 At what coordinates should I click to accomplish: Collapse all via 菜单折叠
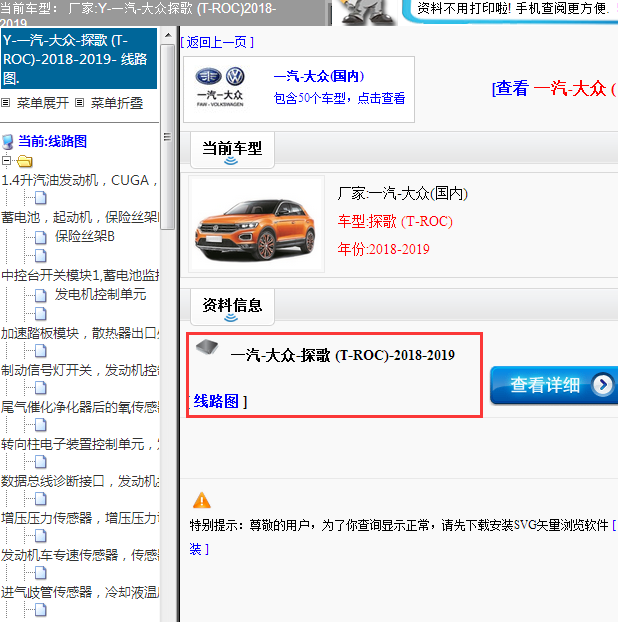[117, 103]
